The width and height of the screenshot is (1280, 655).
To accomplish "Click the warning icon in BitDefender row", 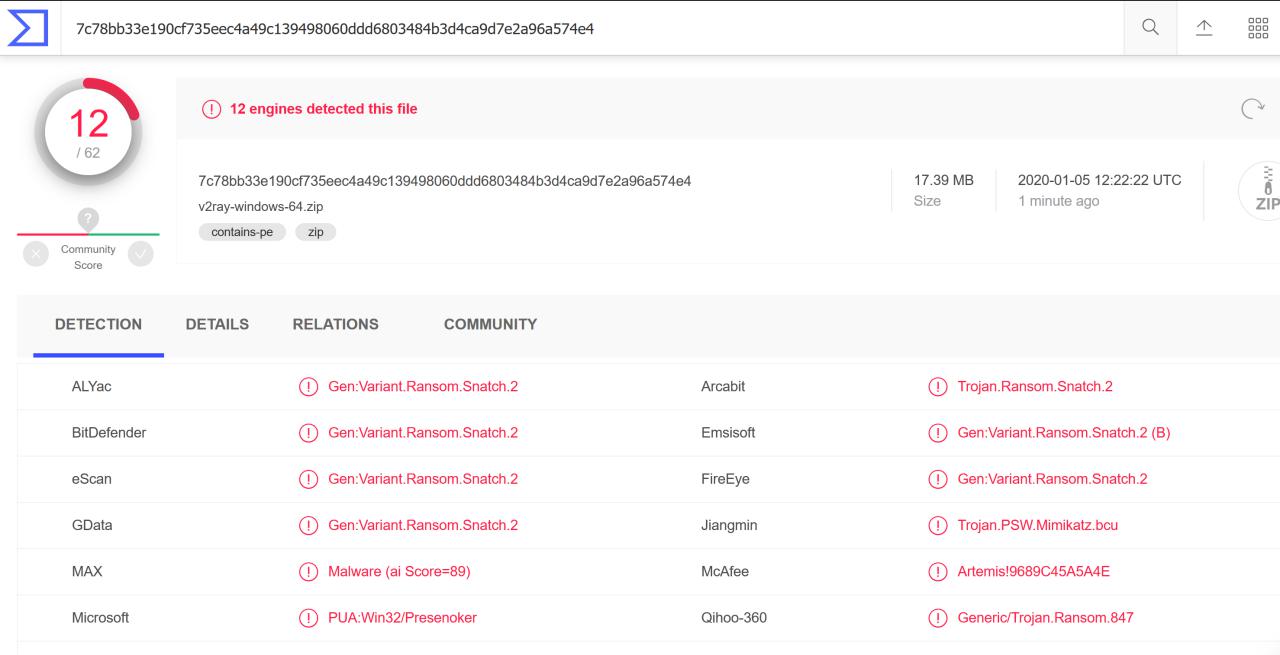I will click(x=309, y=433).
